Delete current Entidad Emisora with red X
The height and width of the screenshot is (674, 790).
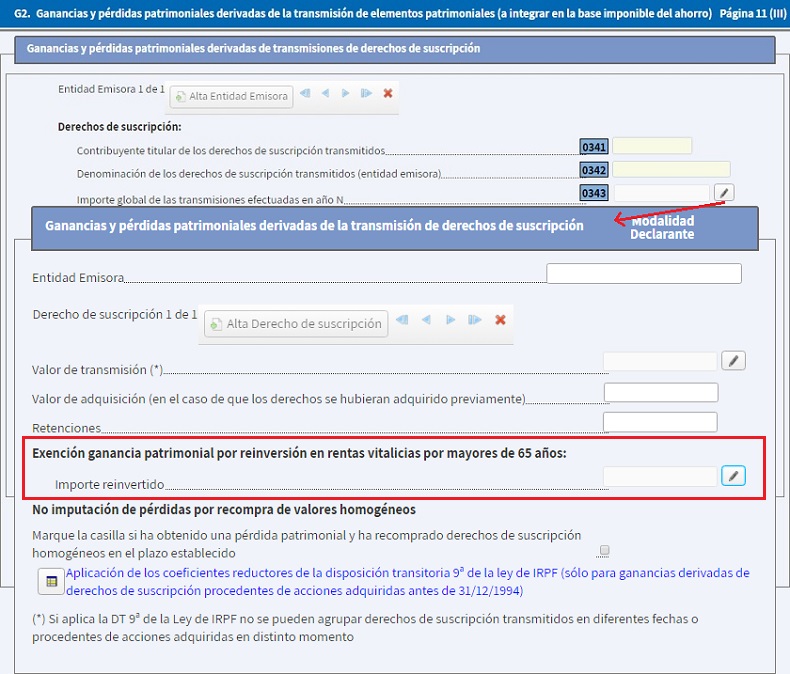point(388,93)
